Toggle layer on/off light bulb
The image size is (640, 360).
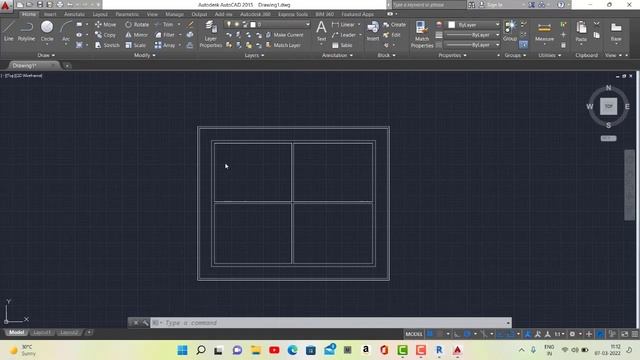tap(229, 24)
